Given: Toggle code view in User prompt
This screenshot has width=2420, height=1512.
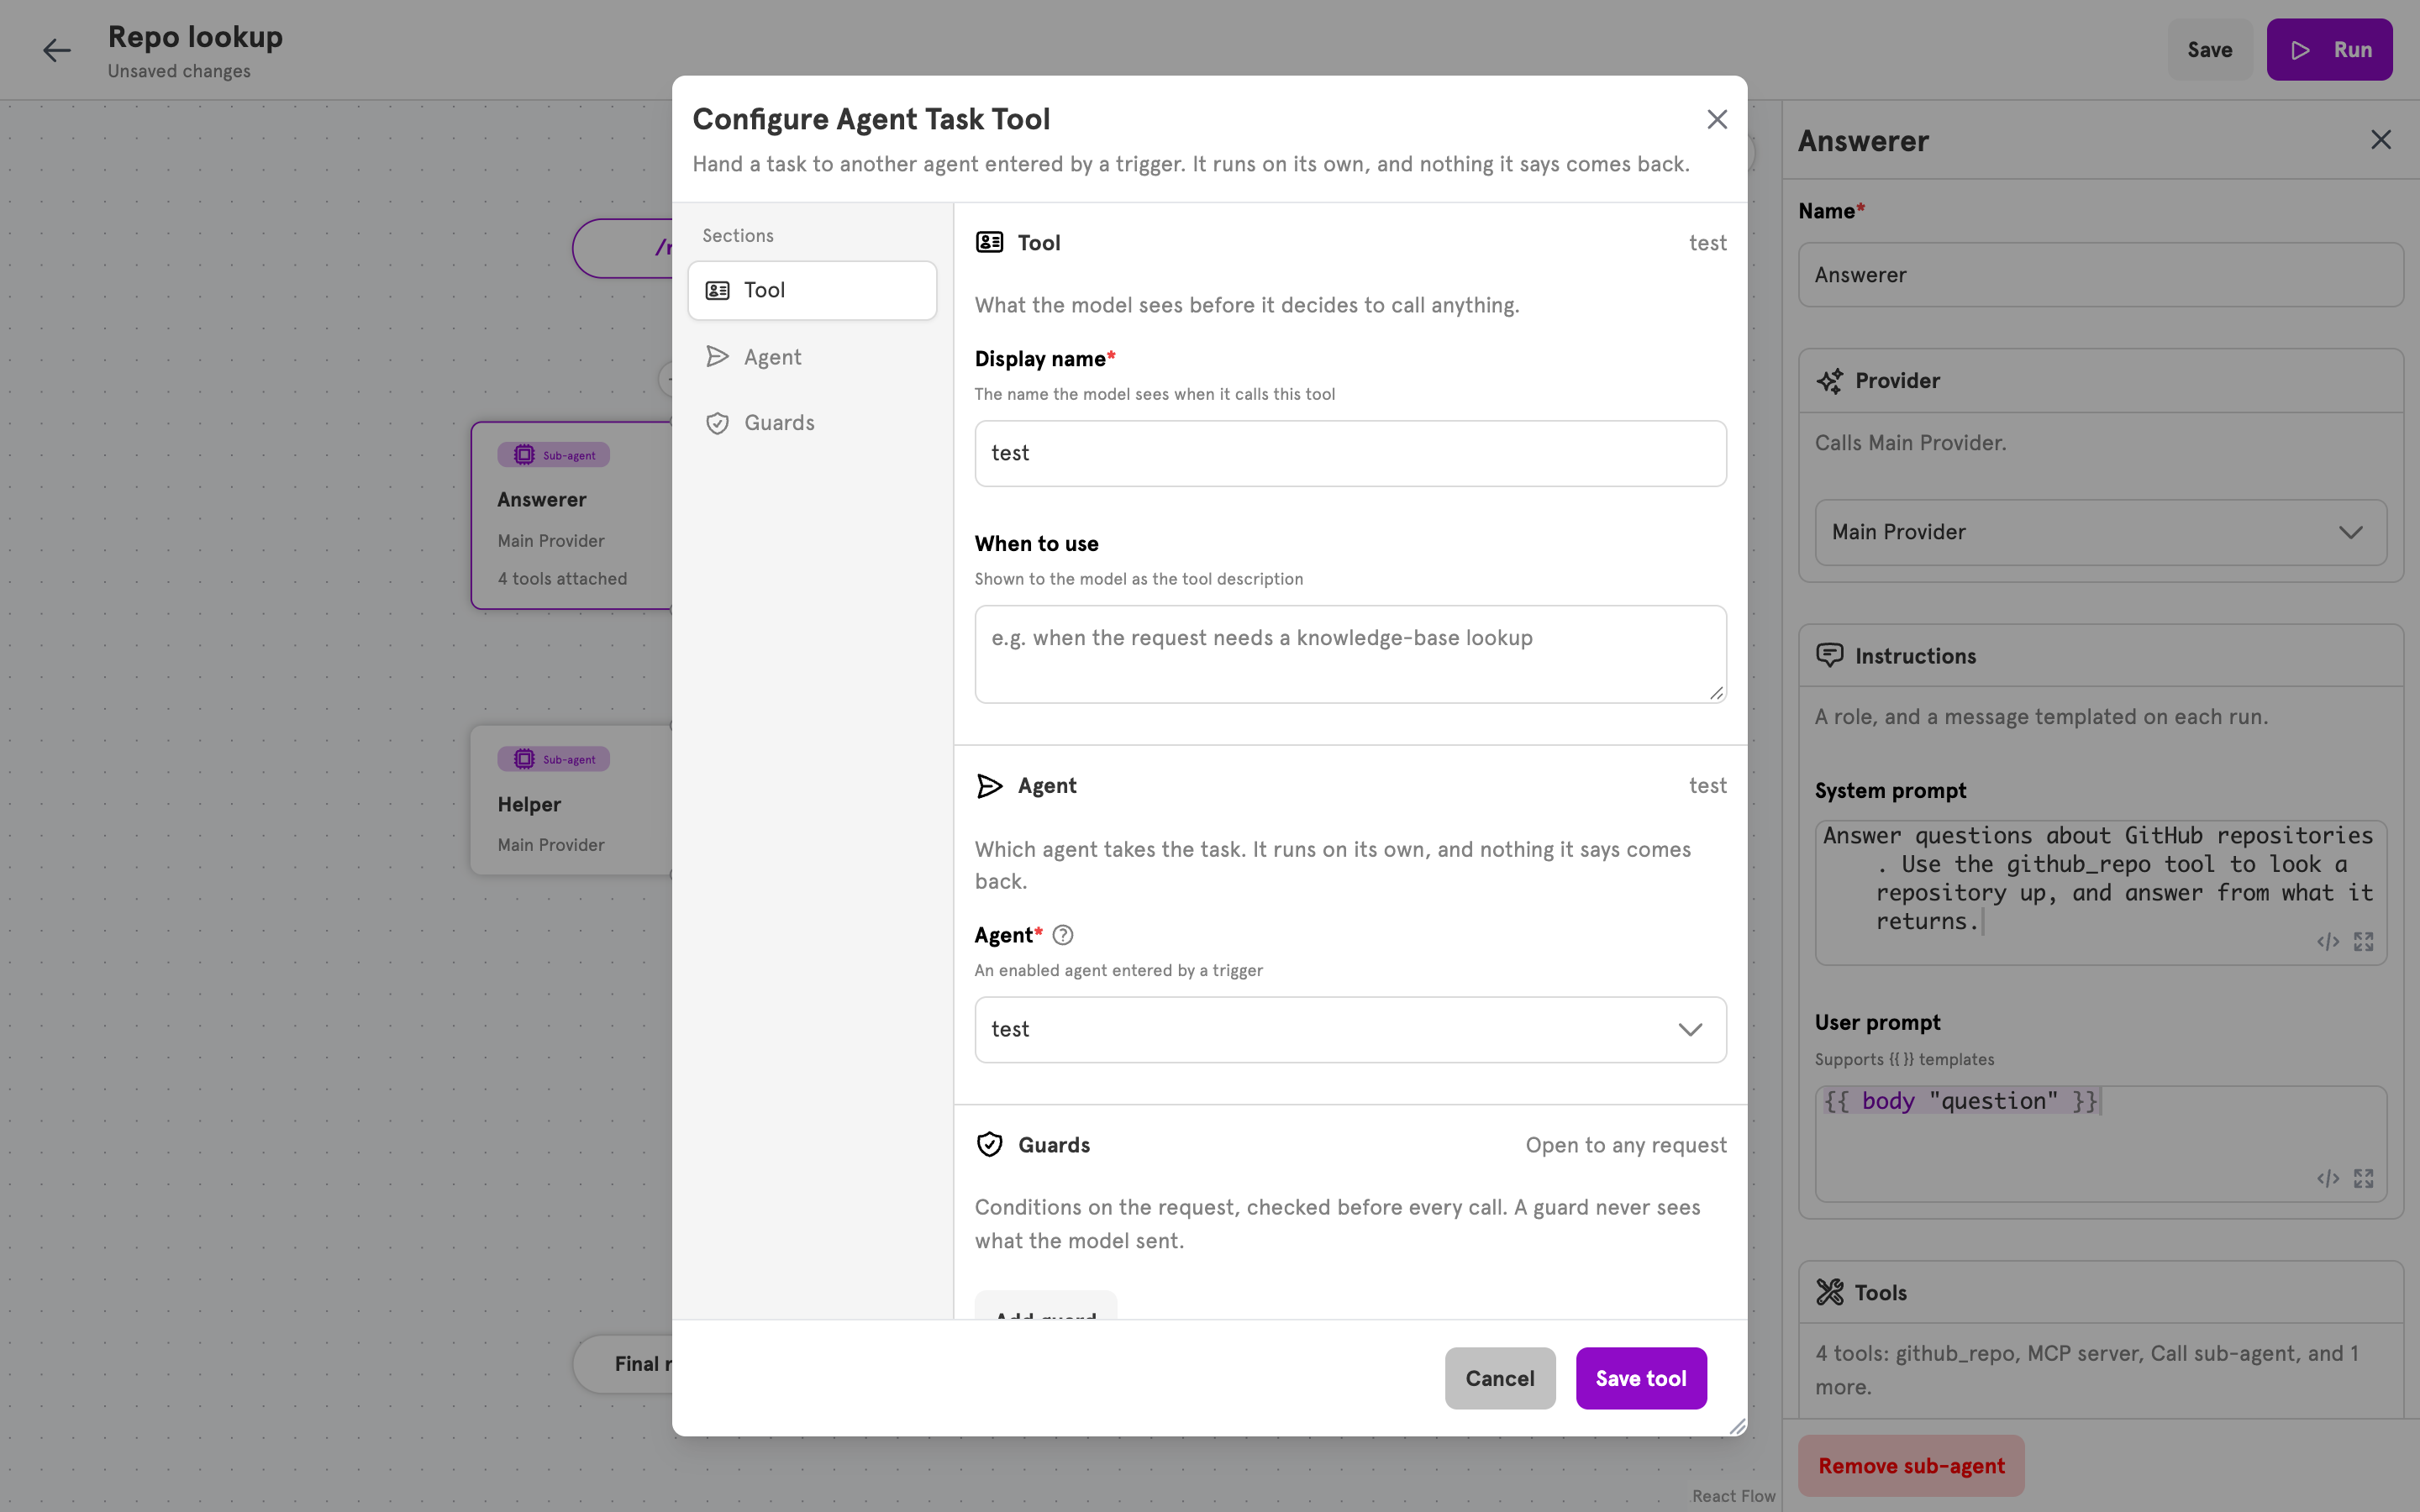Looking at the screenshot, I should (2328, 1179).
